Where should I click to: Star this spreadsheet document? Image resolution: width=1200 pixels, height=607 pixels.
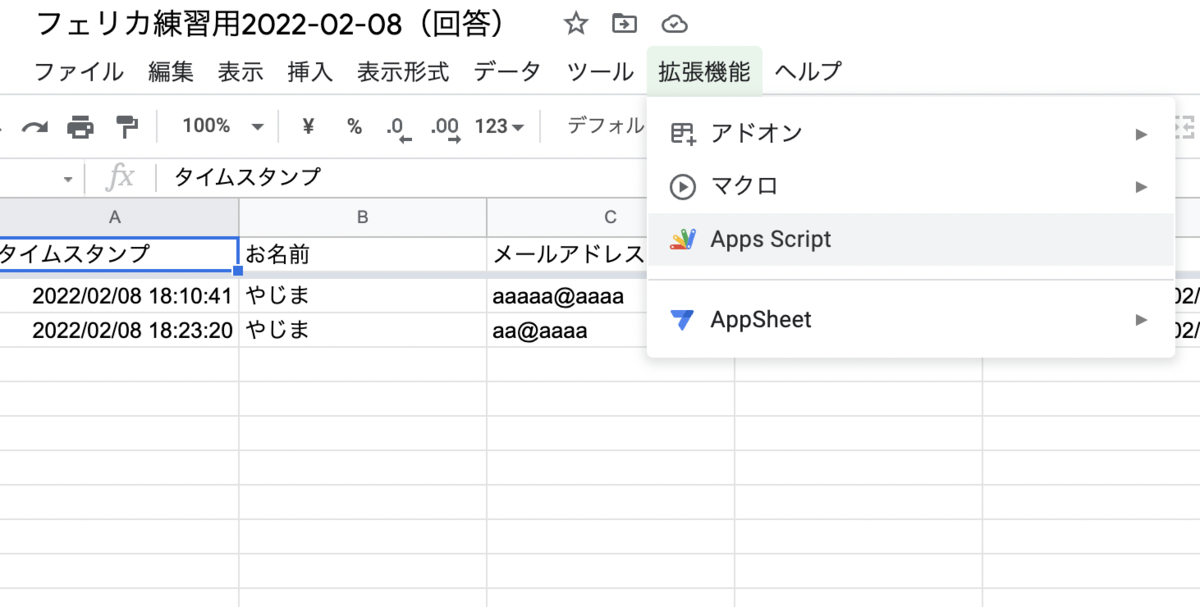pyautogui.click(x=576, y=24)
